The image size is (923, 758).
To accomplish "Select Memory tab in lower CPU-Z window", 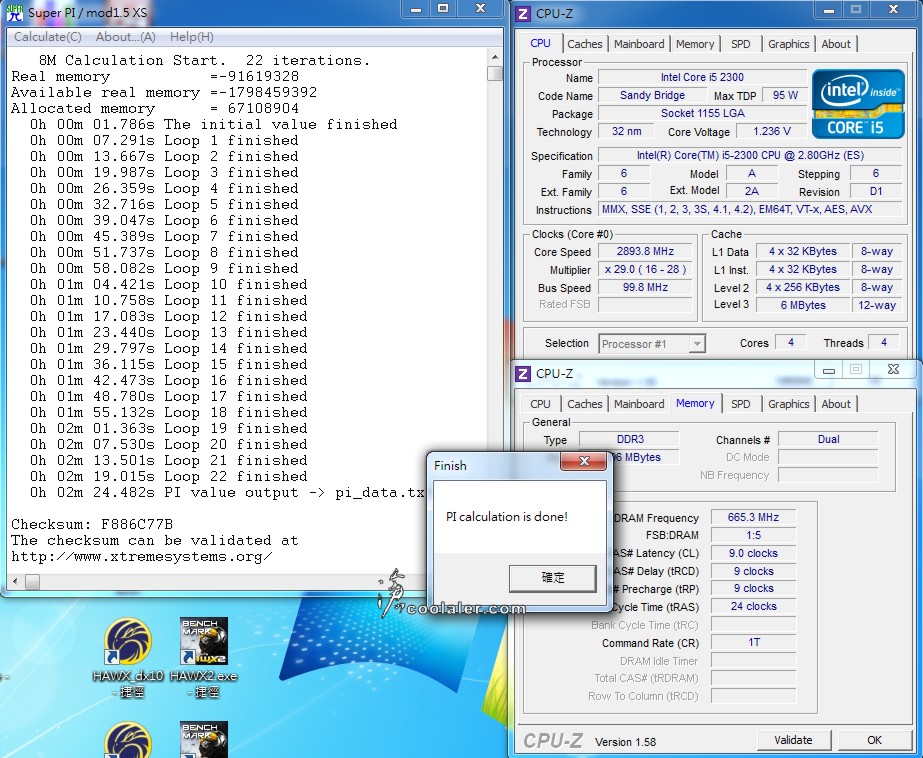I will 695,403.
